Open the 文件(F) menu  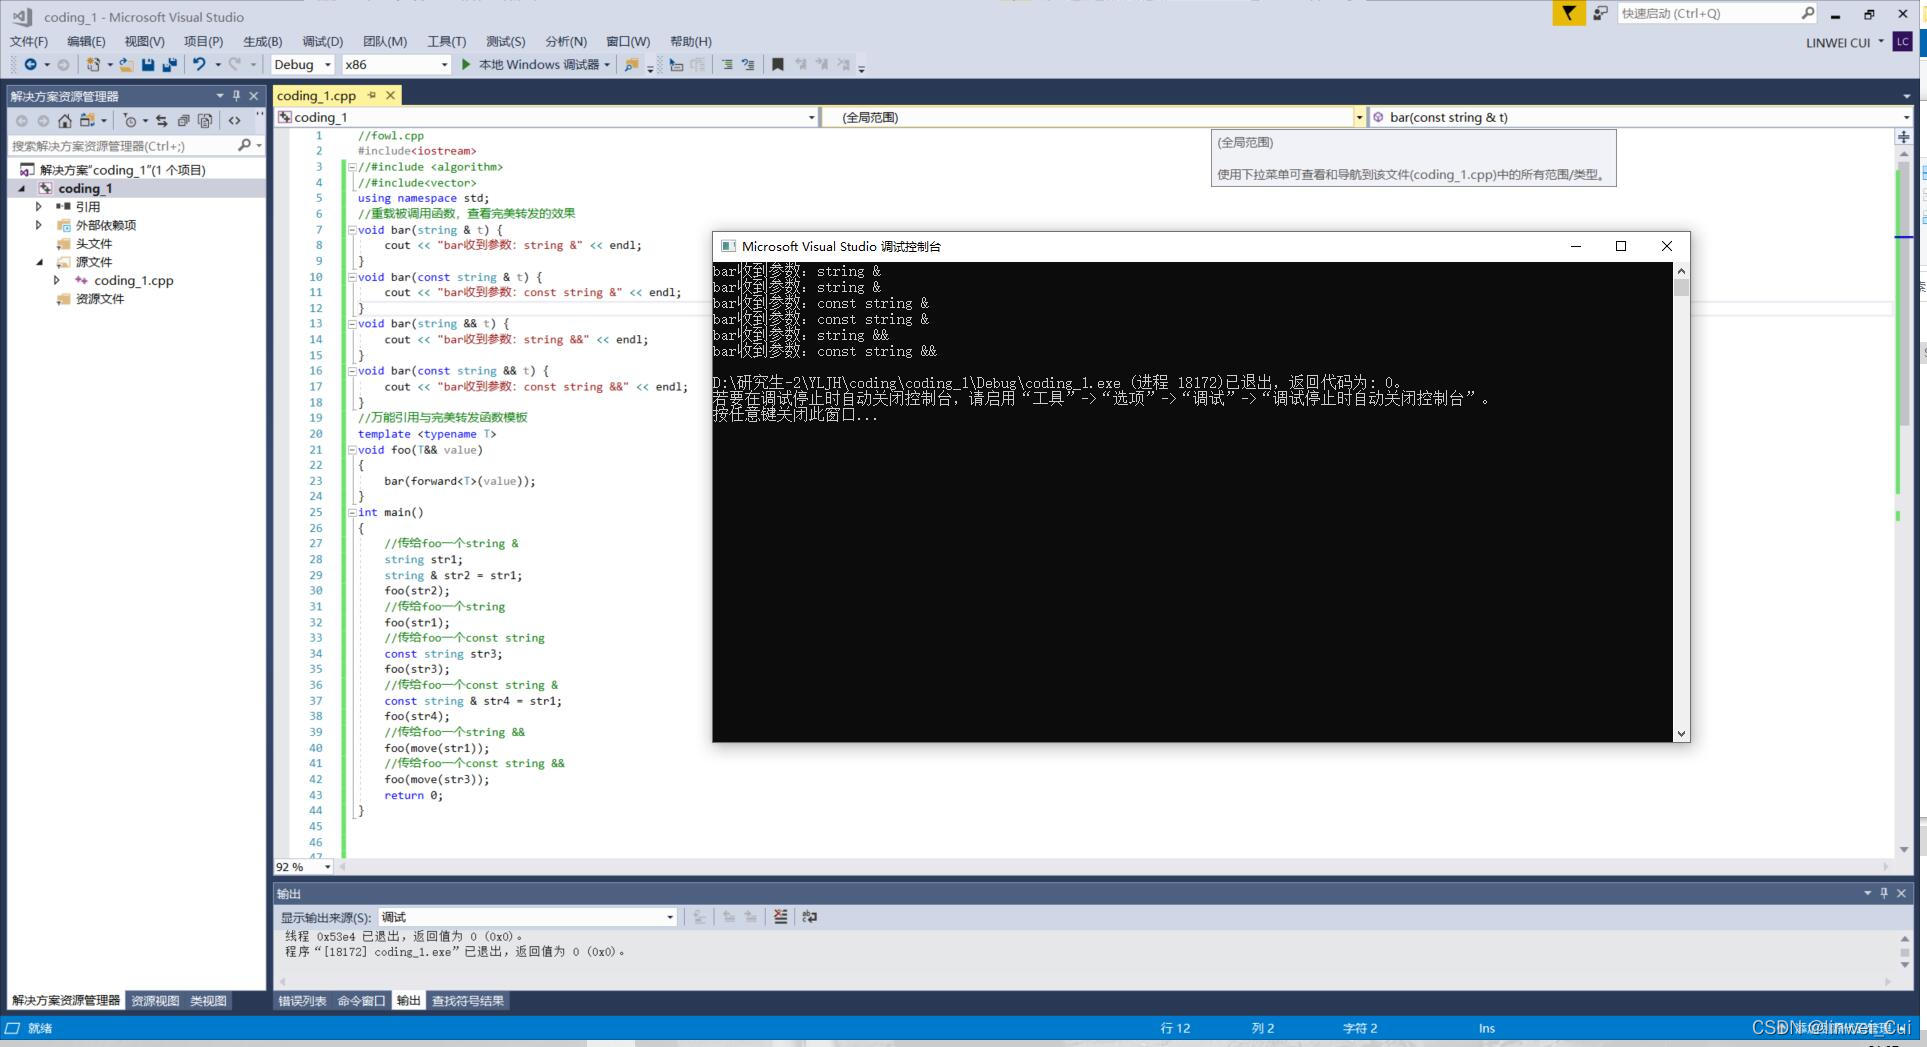tap(29, 41)
